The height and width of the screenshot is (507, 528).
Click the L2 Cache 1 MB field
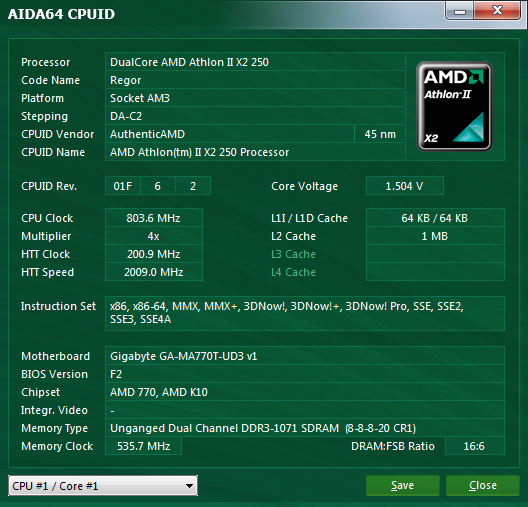click(x=435, y=236)
